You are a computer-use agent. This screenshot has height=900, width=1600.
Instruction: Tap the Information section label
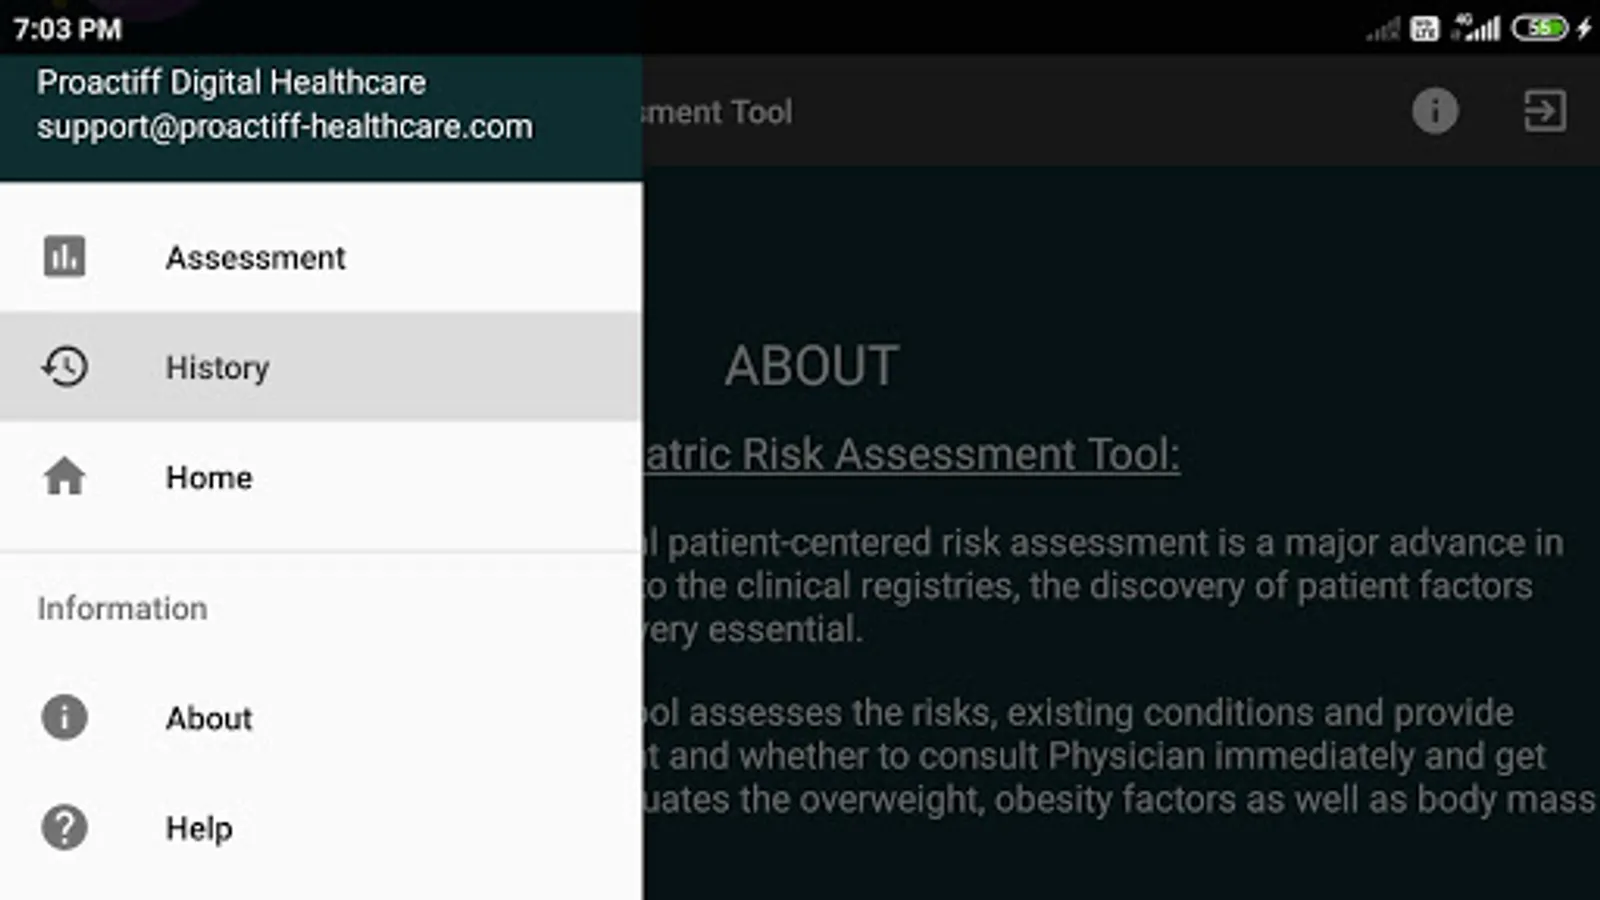pyautogui.click(x=122, y=608)
